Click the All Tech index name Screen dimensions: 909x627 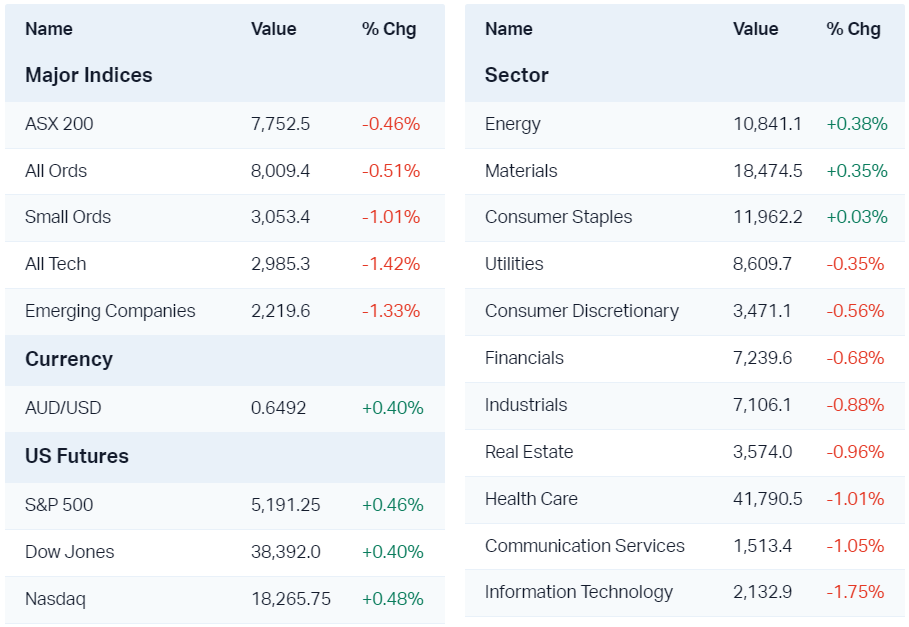(x=56, y=264)
